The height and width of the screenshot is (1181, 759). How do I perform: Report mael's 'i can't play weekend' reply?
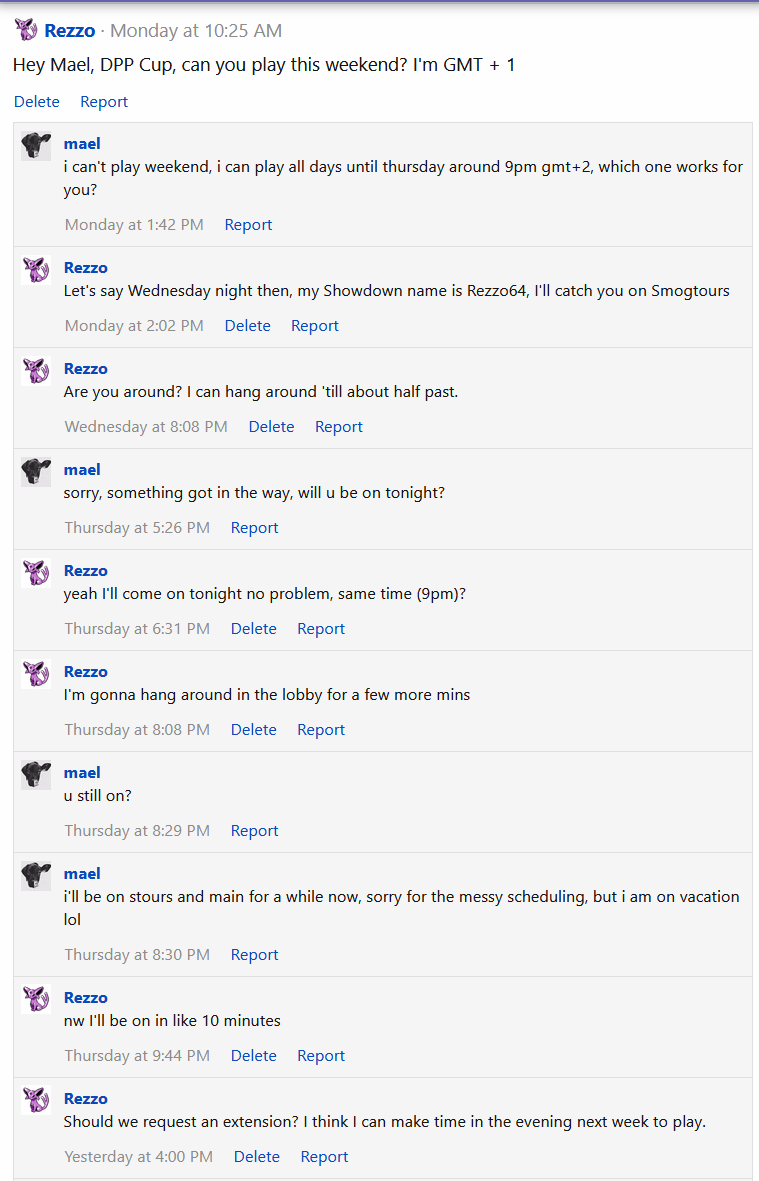[x=248, y=224]
